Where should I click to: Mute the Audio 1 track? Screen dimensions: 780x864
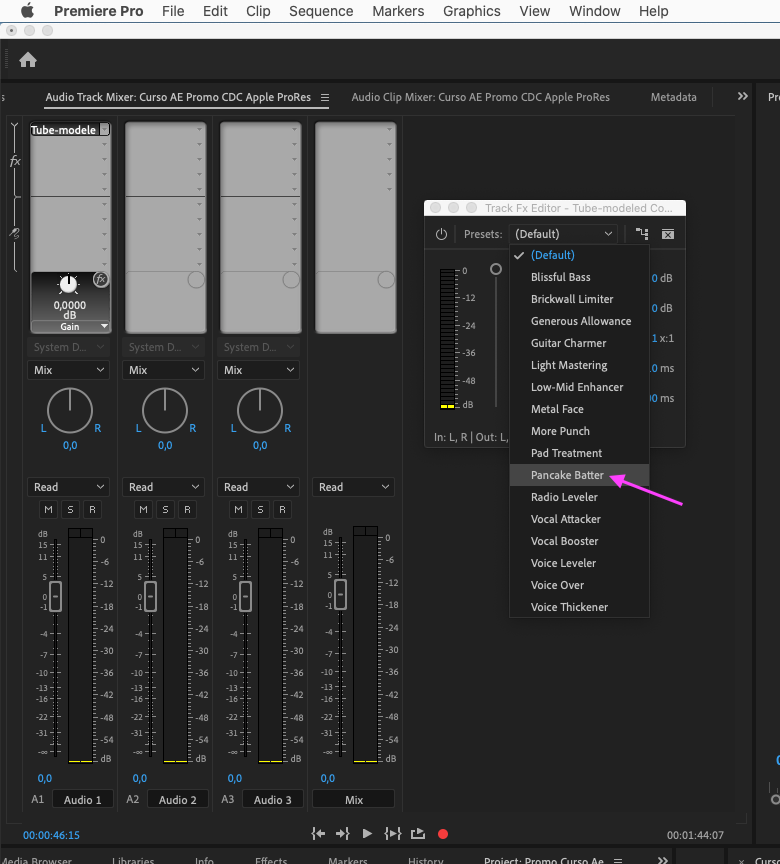(x=47, y=510)
